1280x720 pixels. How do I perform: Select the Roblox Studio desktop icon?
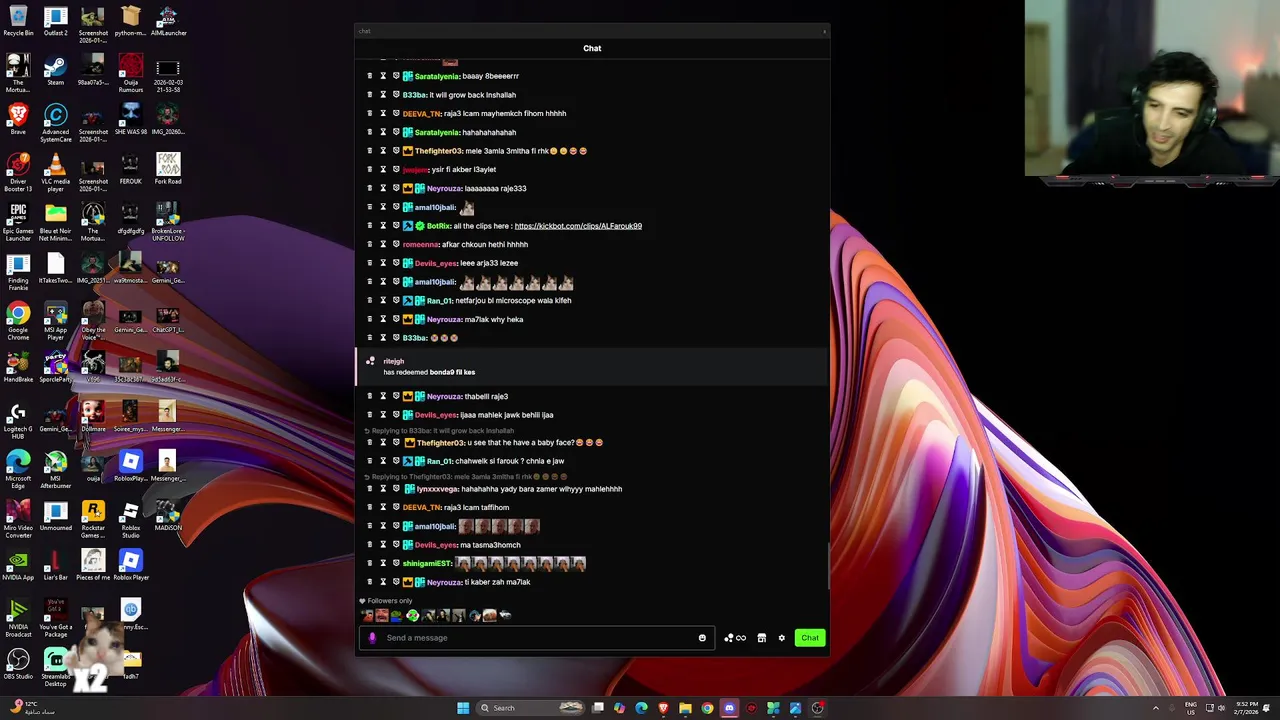click(x=130, y=518)
